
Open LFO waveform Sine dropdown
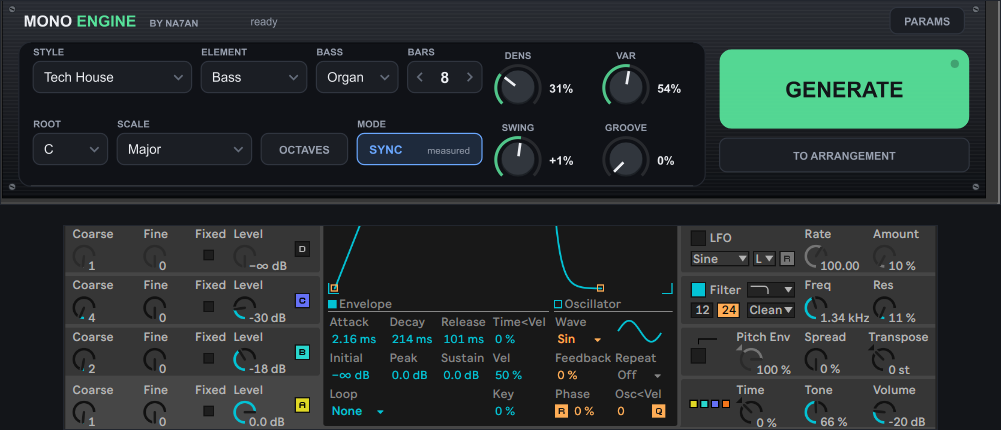tap(719, 258)
